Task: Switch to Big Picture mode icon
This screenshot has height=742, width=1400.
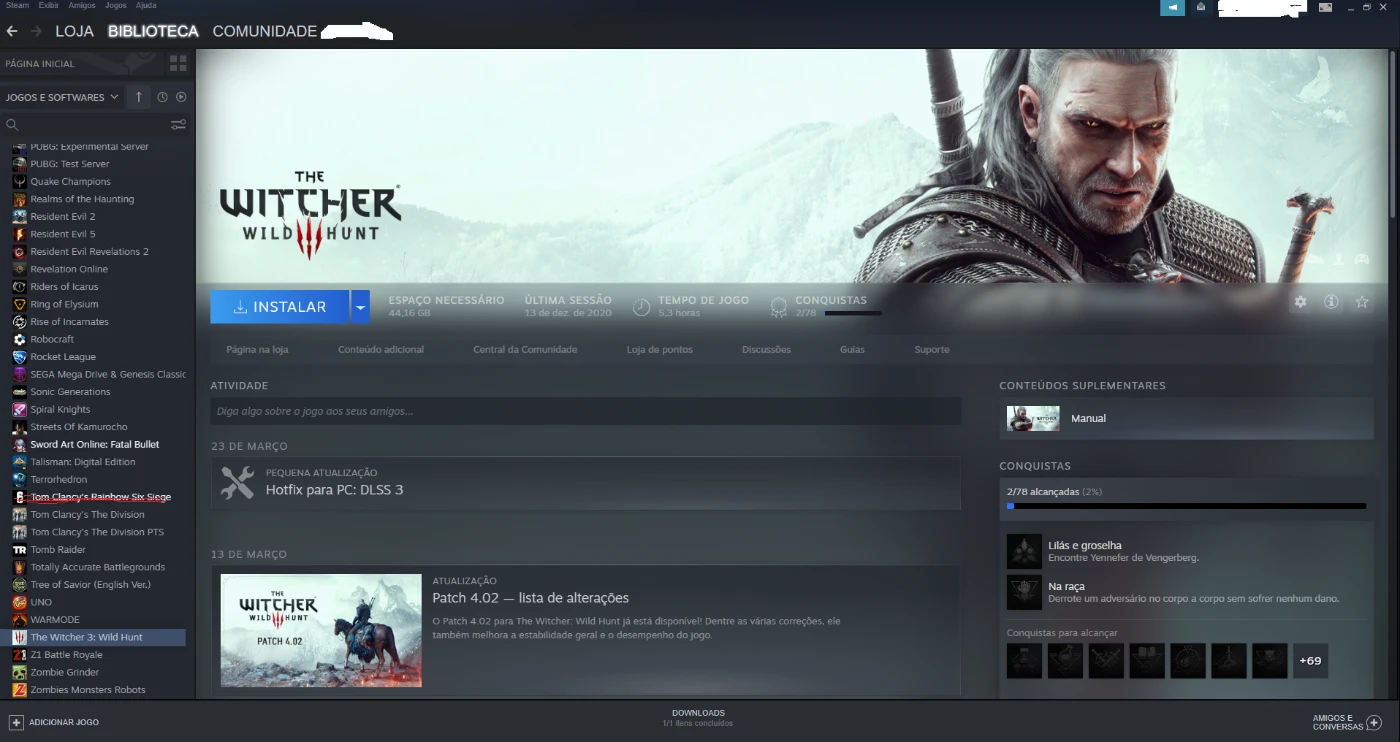Action: (1325, 7)
